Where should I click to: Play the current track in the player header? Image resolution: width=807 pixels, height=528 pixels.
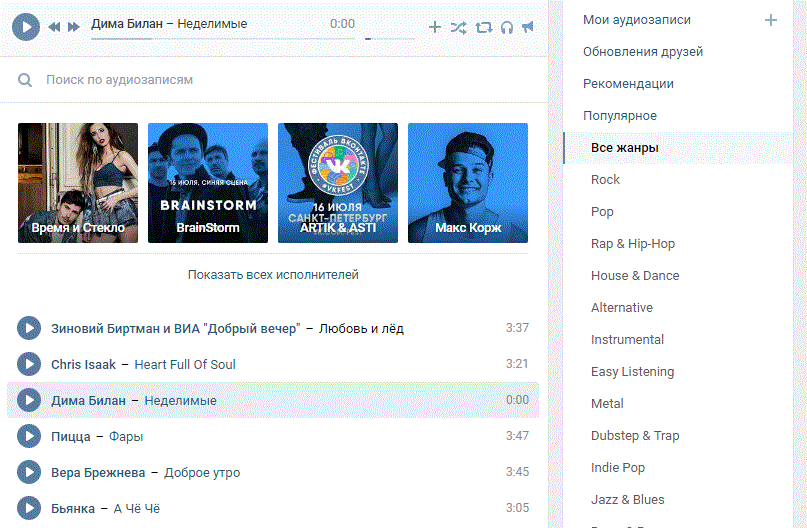[x=26, y=27]
